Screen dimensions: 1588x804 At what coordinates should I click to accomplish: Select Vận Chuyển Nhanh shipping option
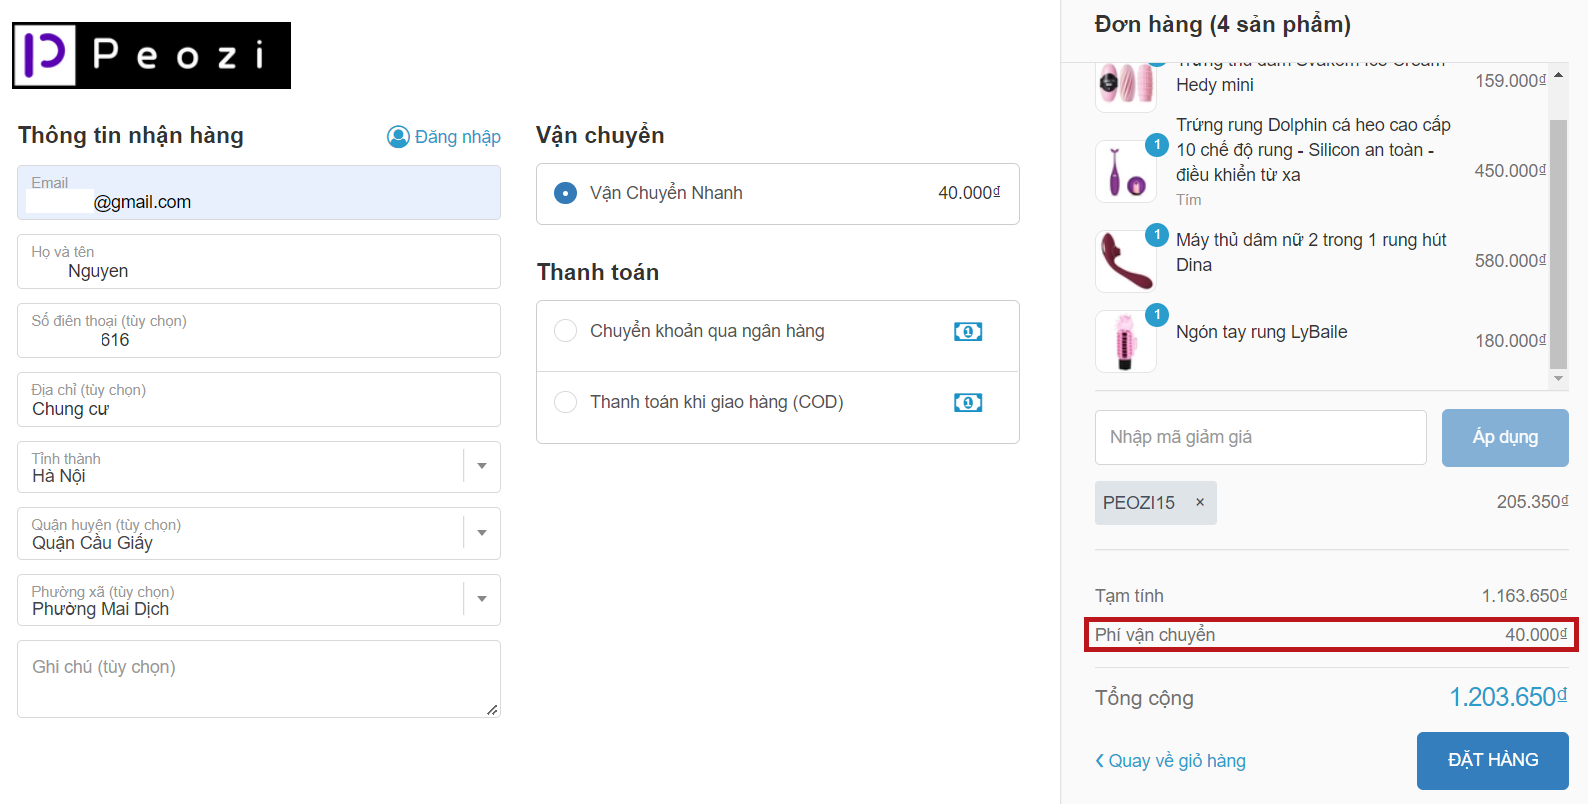coord(566,193)
